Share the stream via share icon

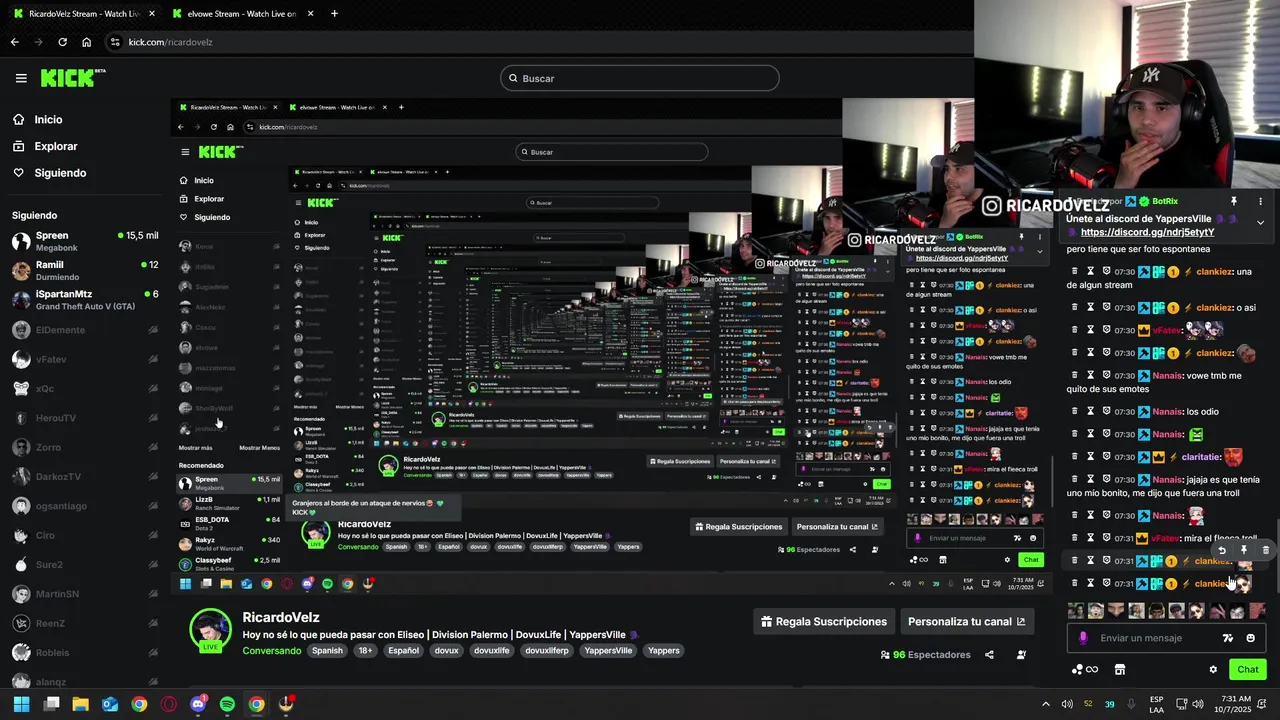coord(989,655)
